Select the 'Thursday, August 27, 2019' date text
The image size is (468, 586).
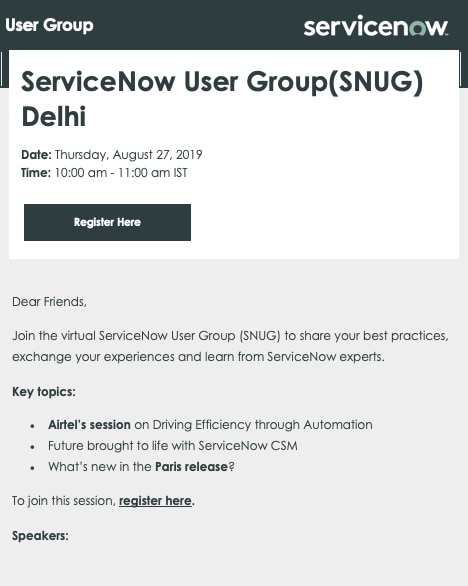pos(129,155)
